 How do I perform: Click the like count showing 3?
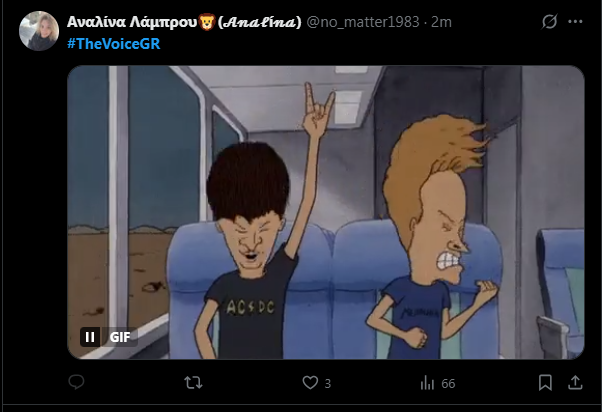click(327, 384)
